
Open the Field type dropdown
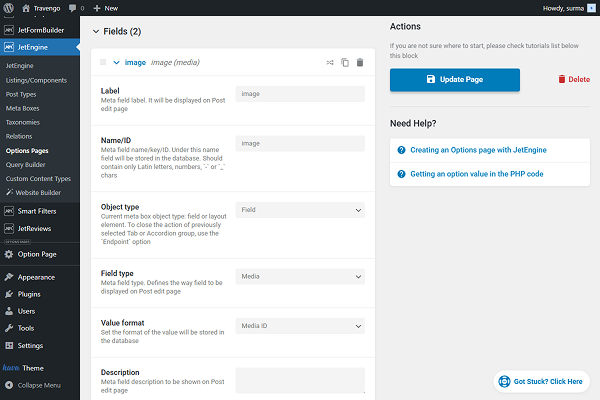click(300, 276)
